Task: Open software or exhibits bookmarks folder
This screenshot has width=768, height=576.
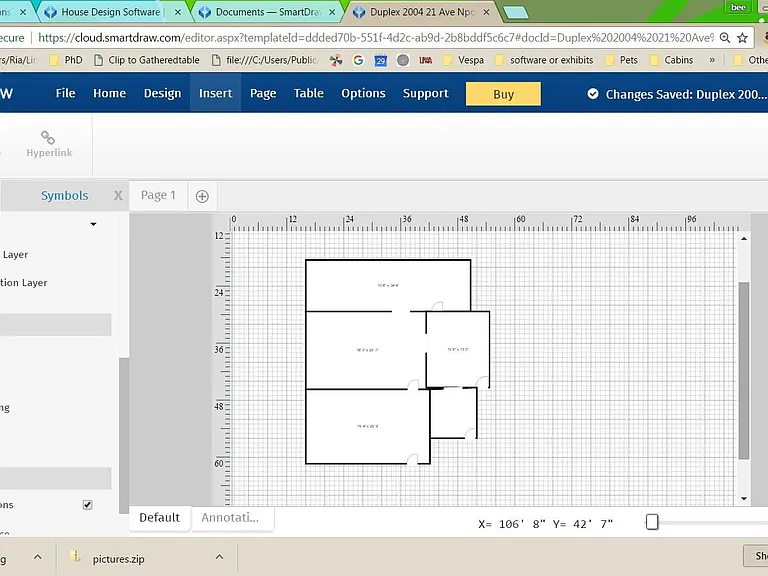Action: coord(544,60)
